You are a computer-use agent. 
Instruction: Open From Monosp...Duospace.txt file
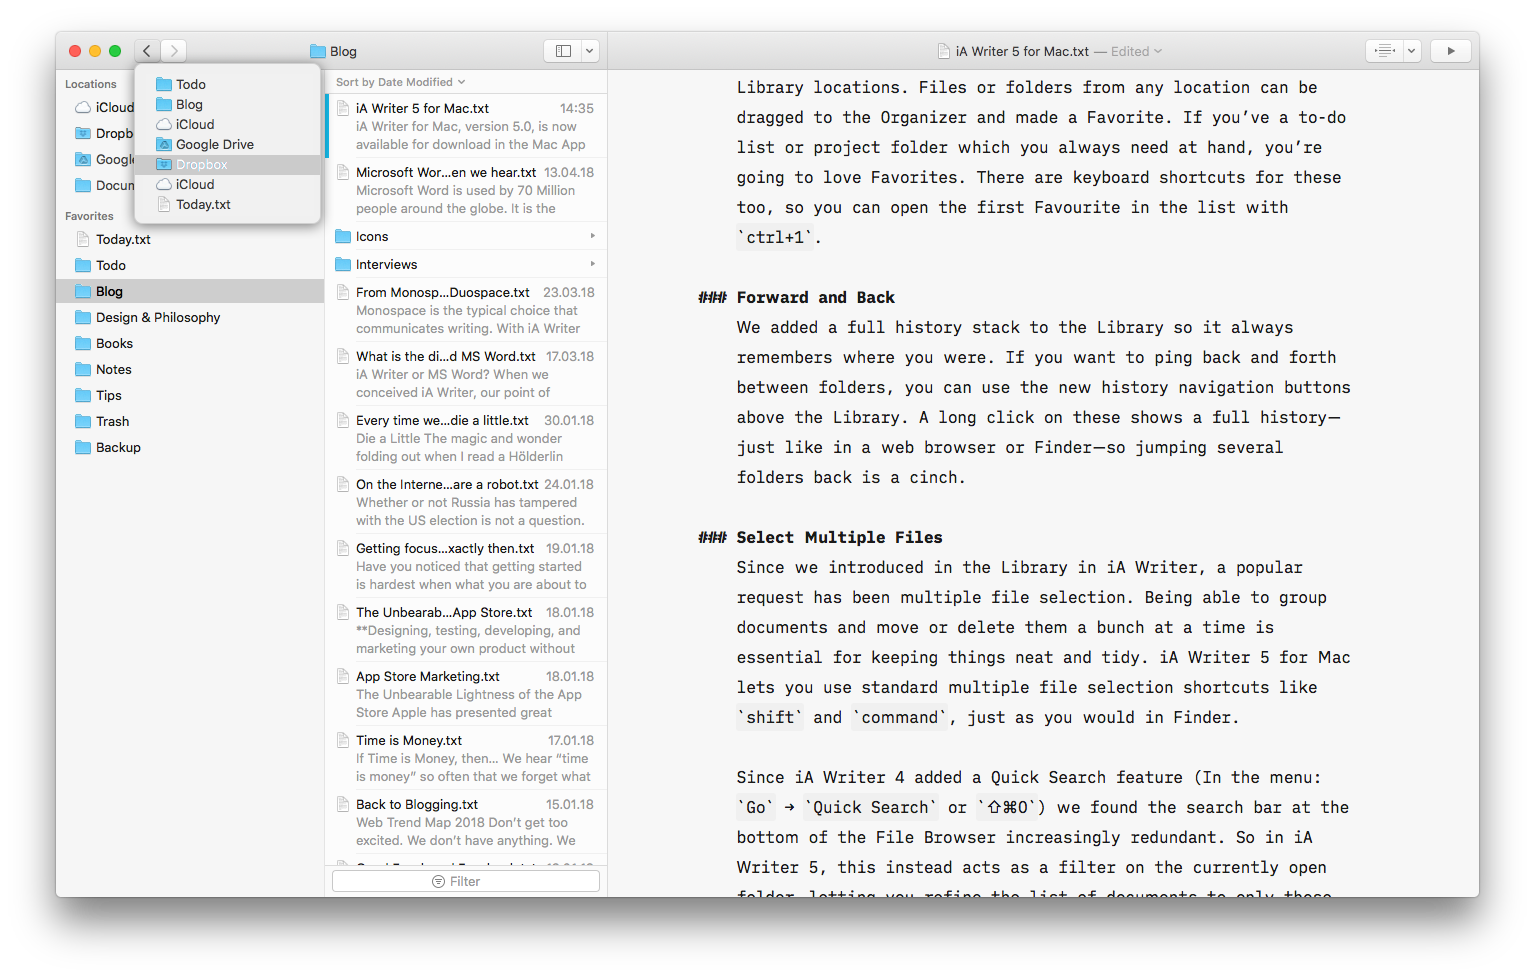[466, 310]
